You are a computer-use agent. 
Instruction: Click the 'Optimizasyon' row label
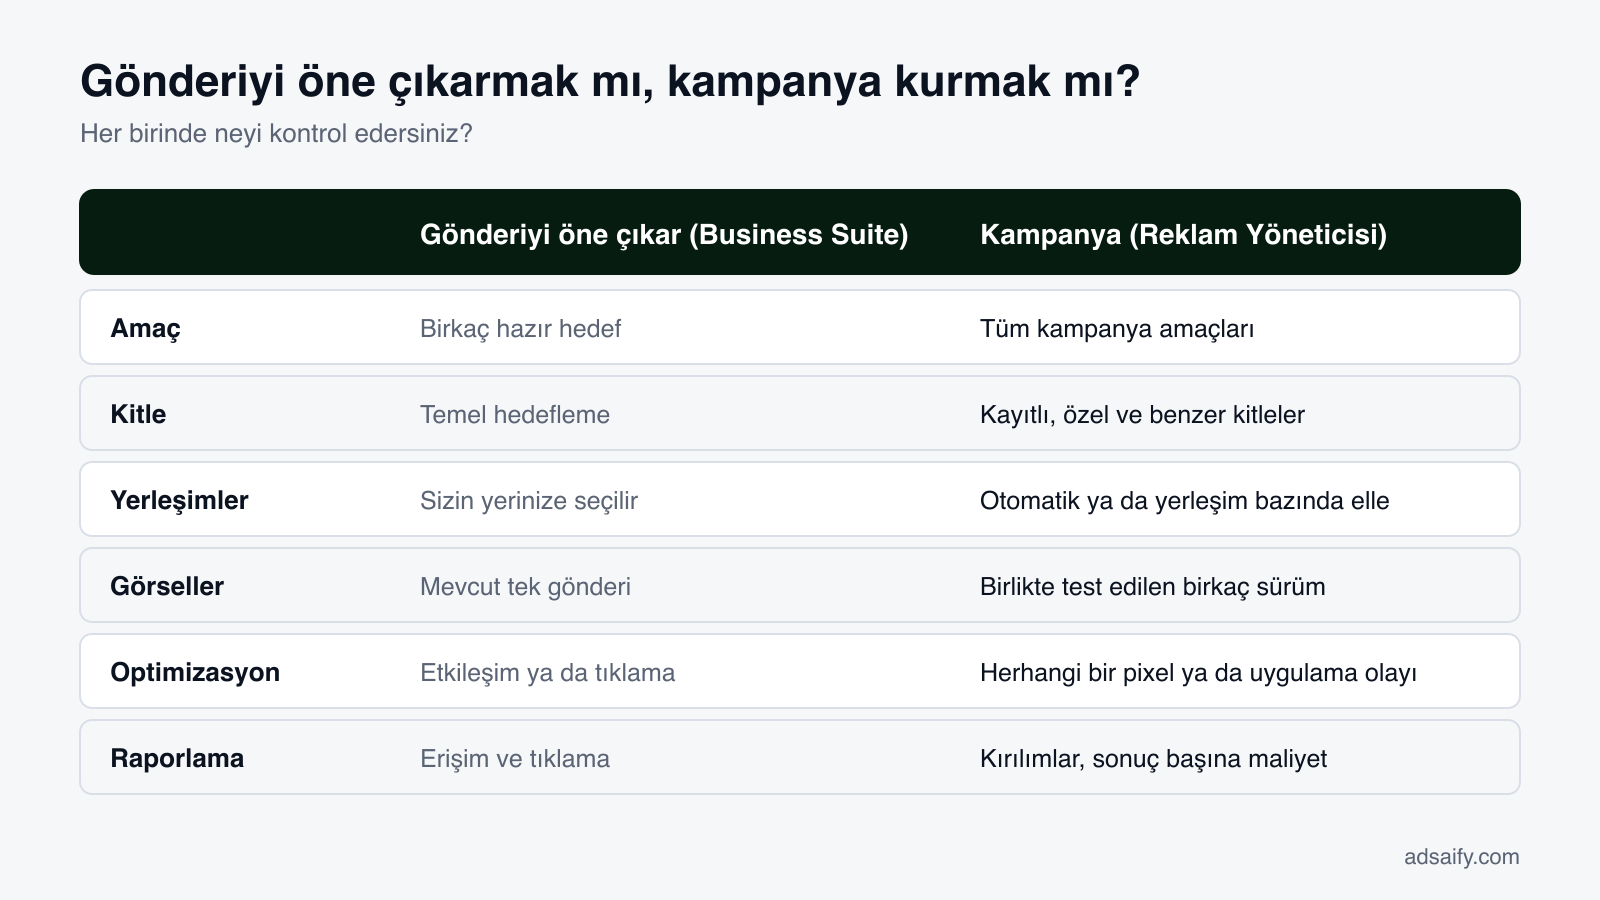195,672
